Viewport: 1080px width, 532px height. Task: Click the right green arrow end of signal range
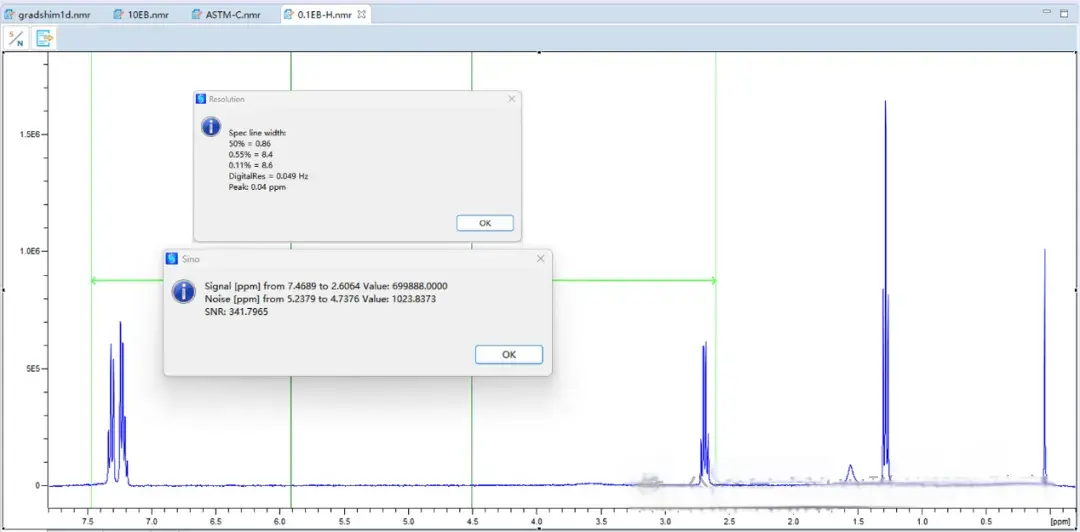coord(712,280)
